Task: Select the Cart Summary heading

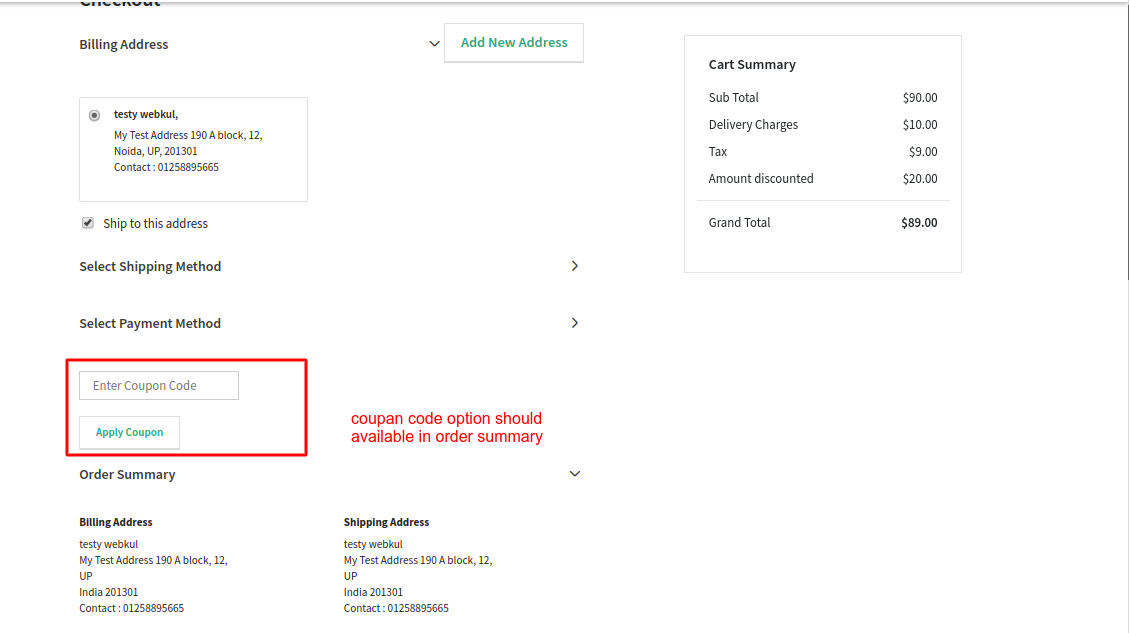Action: click(x=752, y=64)
